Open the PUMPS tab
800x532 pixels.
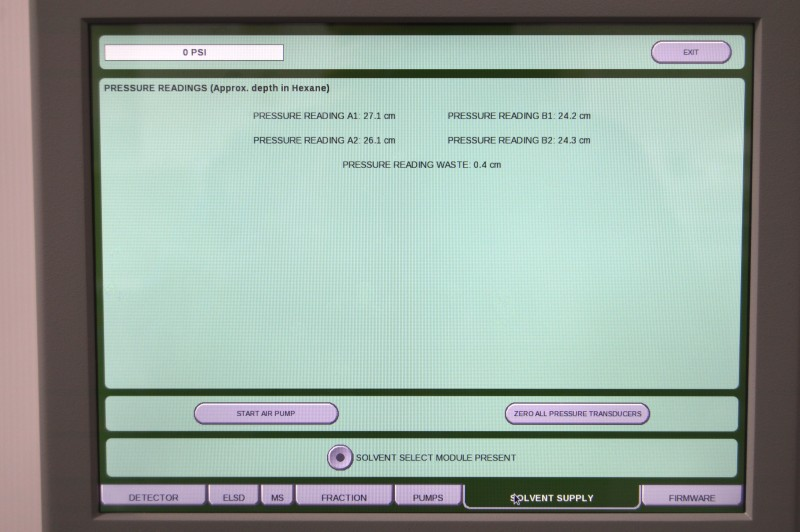[428, 497]
